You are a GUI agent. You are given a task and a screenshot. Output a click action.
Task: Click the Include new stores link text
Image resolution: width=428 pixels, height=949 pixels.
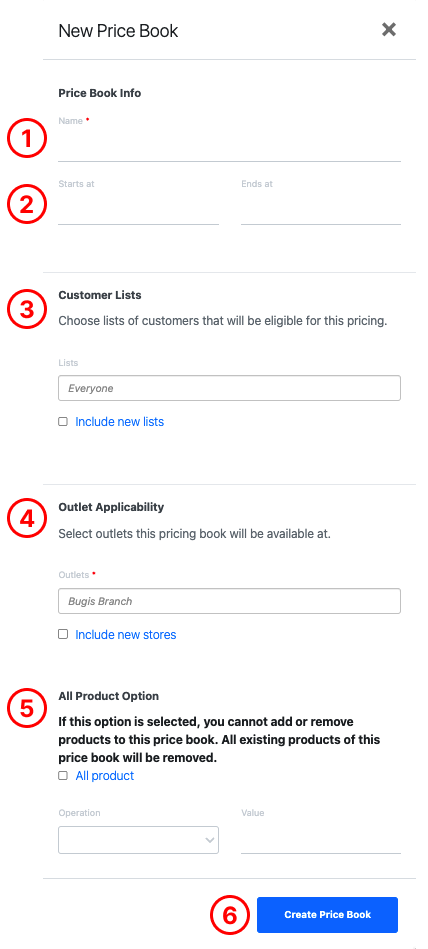point(126,635)
